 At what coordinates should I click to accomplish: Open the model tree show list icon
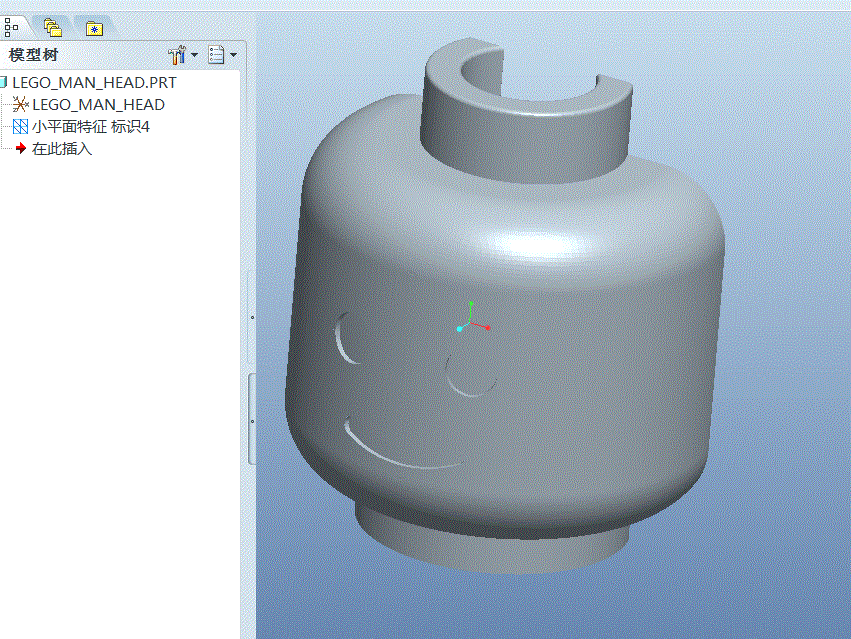pos(216,55)
